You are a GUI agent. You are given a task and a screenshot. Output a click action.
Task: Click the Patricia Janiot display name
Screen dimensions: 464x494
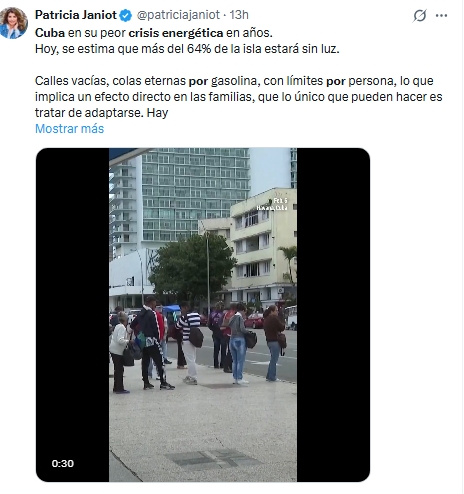[x=76, y=15]
